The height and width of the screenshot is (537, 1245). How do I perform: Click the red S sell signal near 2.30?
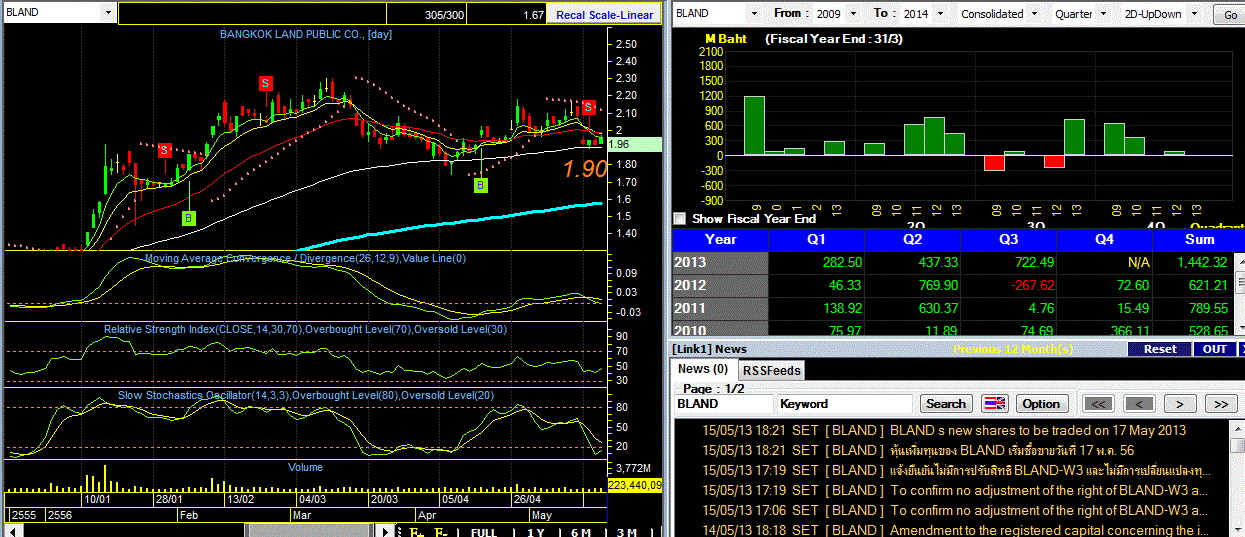pos(266,83)
